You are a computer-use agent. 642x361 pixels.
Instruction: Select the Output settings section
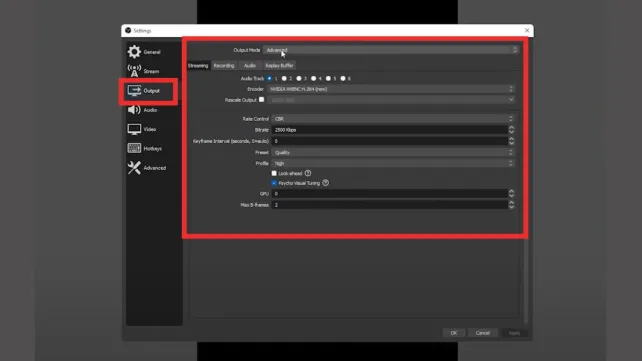[144, 90]
